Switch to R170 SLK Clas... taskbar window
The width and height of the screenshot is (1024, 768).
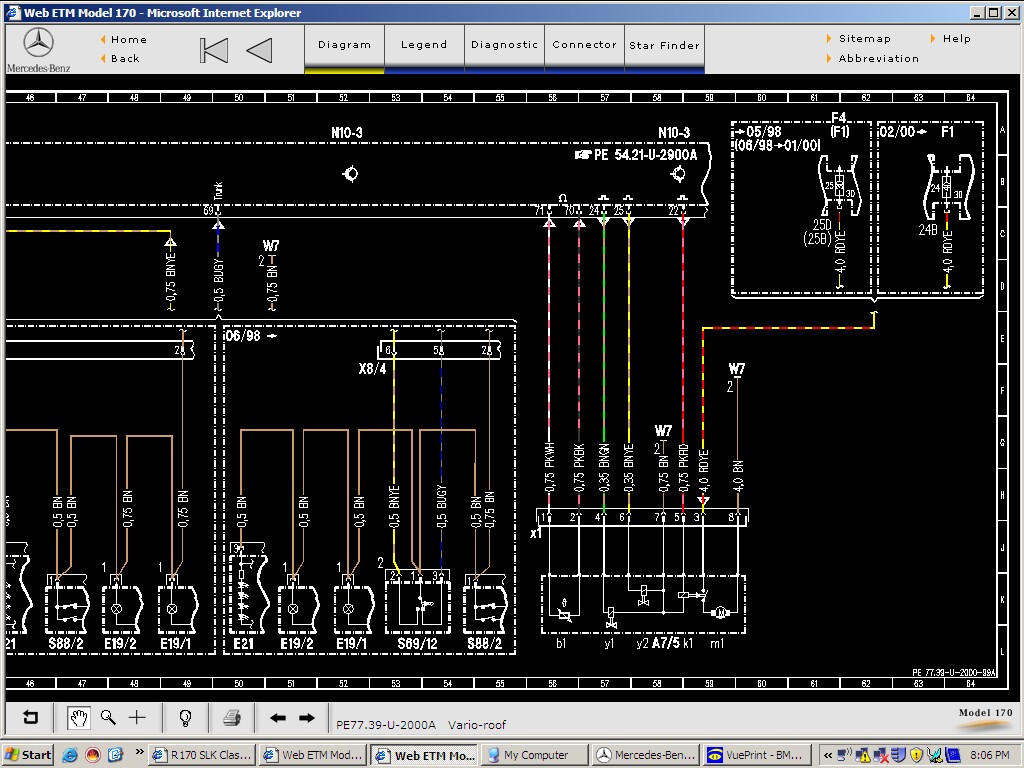[x=202, y=755]
